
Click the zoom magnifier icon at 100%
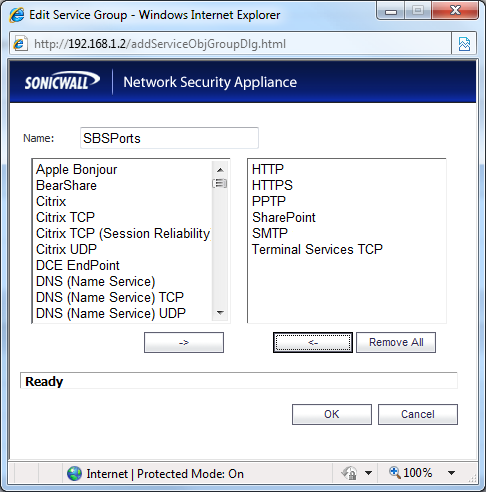394,472
